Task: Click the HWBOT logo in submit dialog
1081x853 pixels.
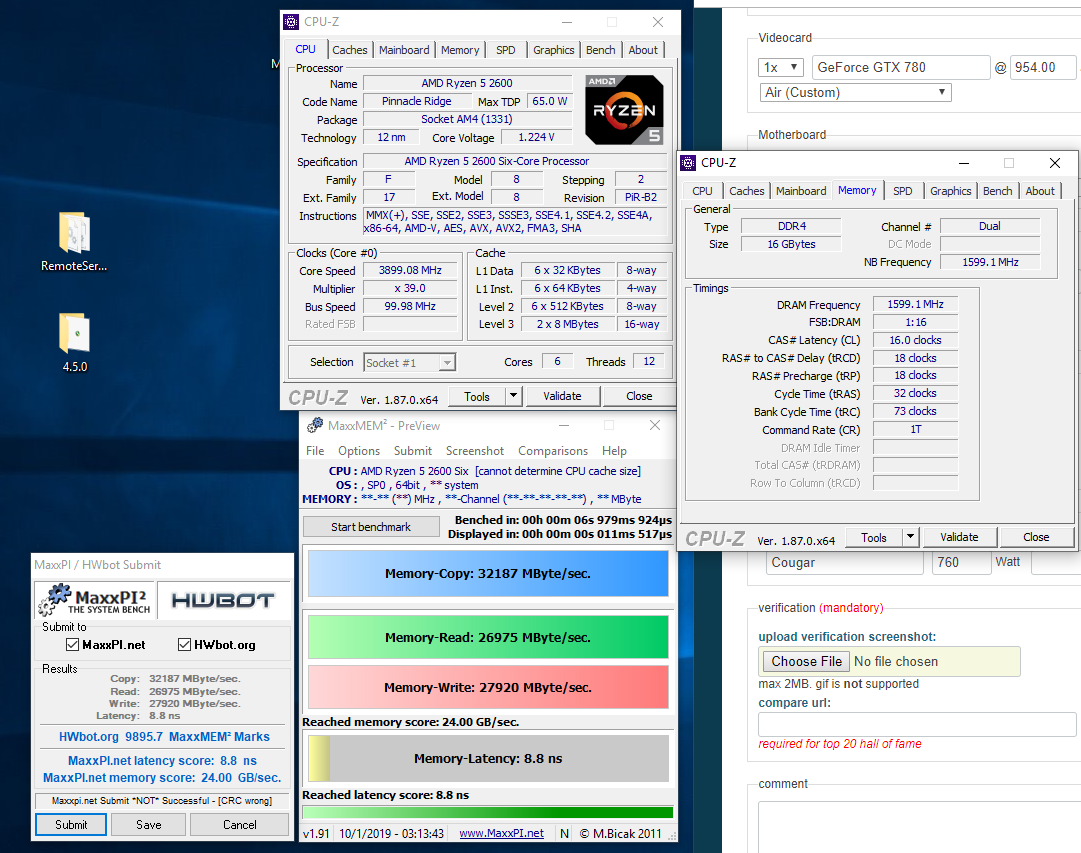Action: coord(223,600)
